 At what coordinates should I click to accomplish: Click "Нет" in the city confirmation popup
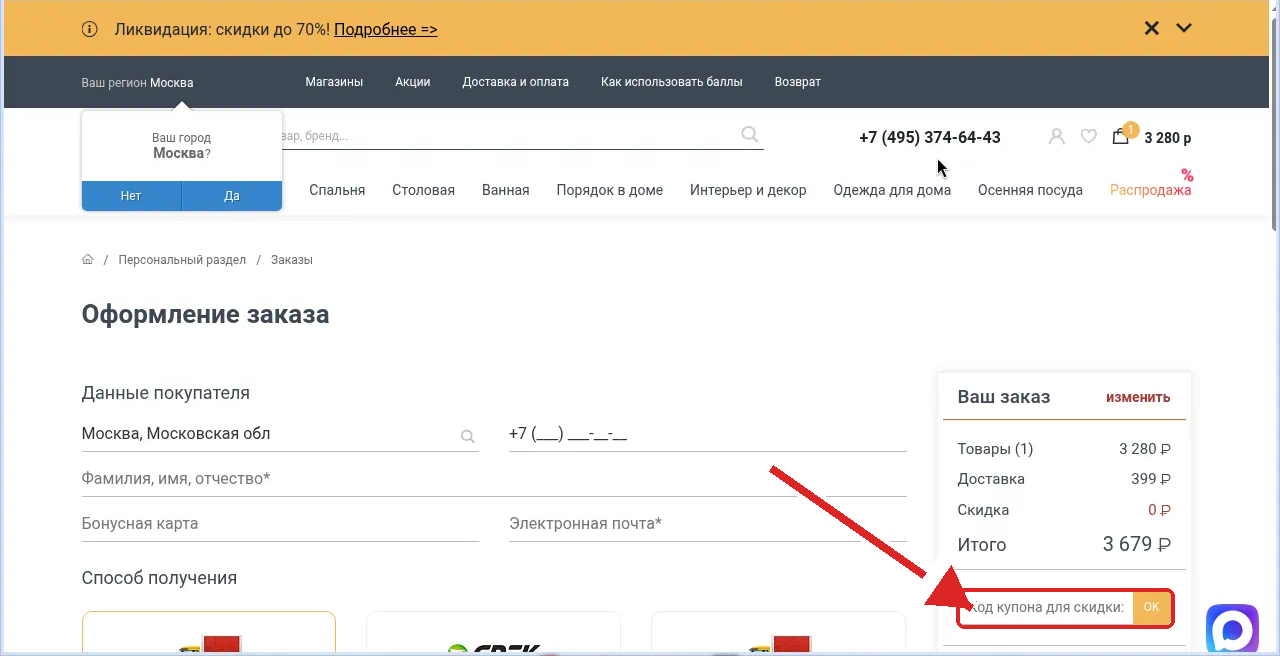pos(131,196)
